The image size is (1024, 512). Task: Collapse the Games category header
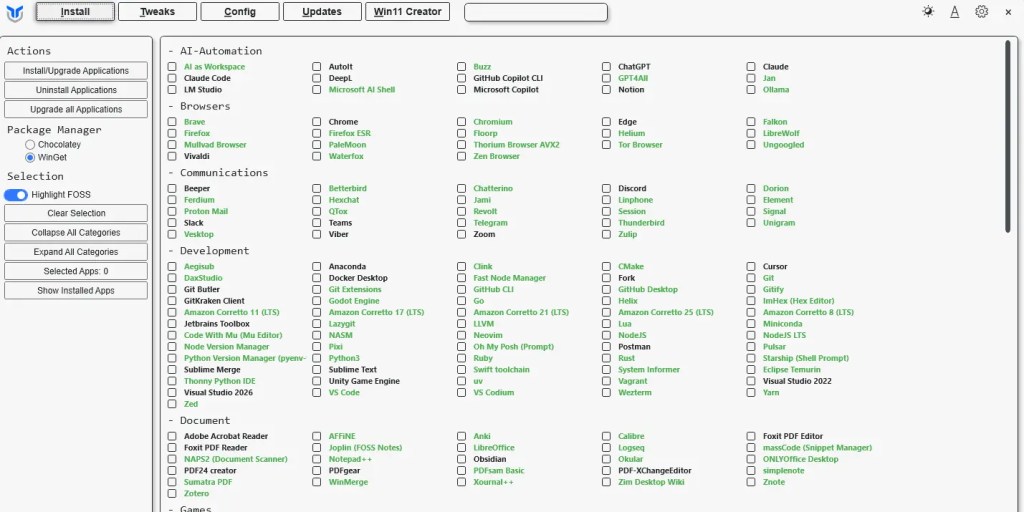pyautogui.click(x=189, y=507)
